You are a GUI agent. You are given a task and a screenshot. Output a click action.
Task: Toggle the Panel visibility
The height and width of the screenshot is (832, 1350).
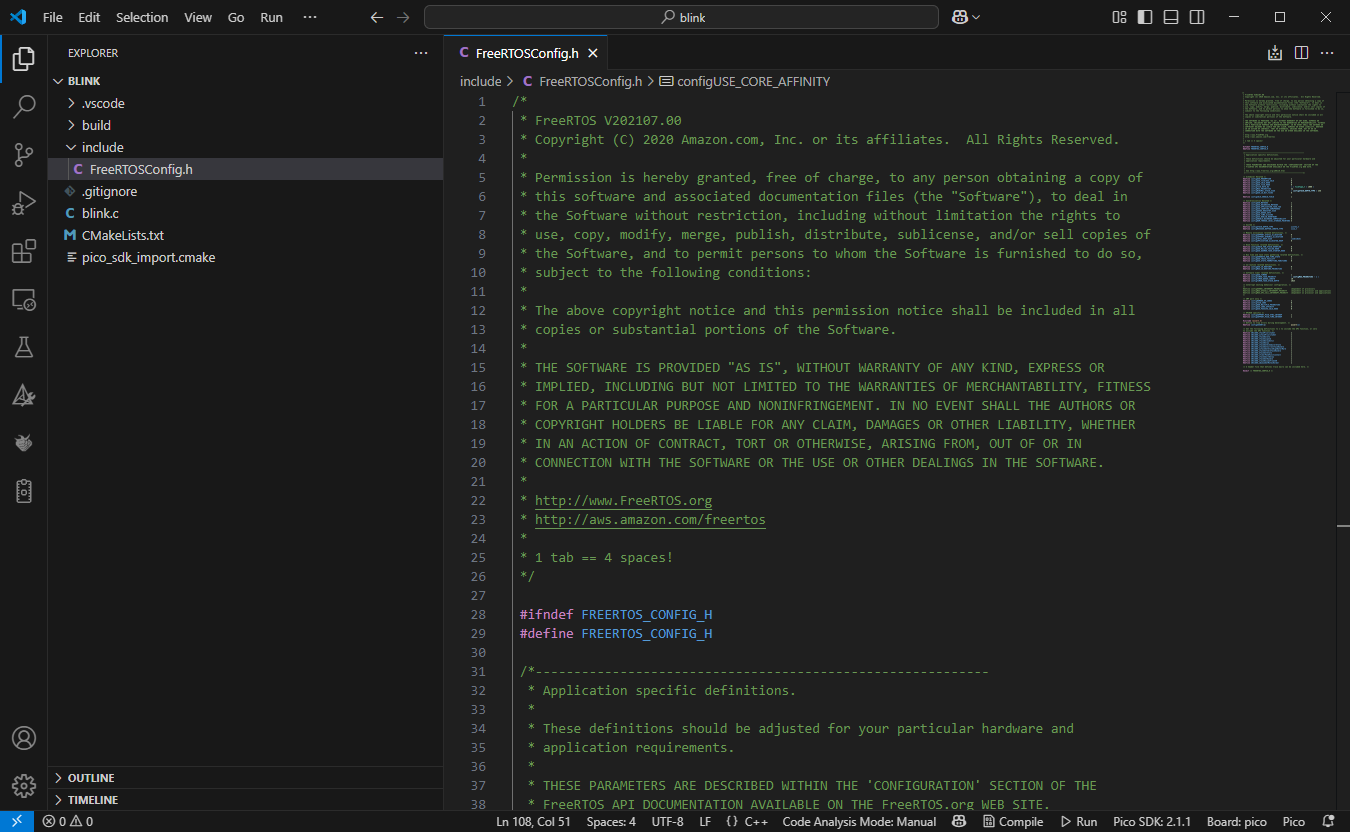tap(1170, 16)
